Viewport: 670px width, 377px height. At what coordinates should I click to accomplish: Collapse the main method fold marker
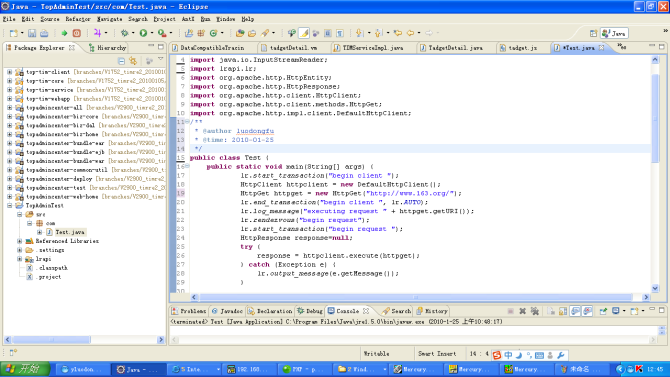(187, 166)
